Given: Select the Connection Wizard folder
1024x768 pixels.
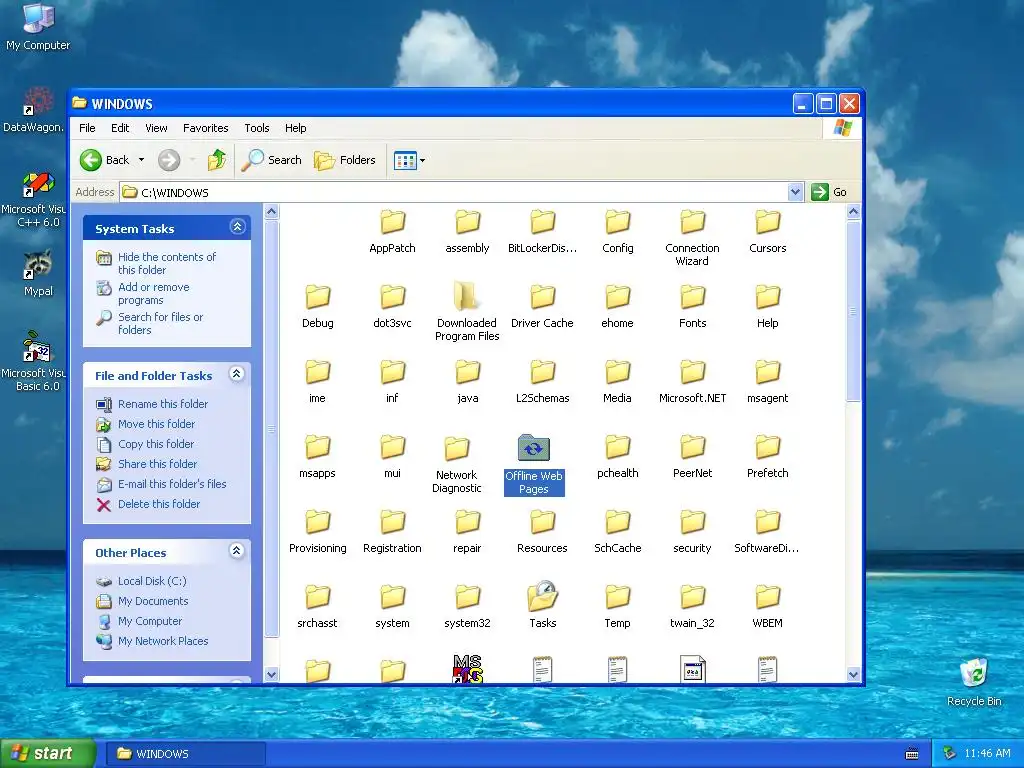Looking at the screenshot, I should 692,237.
